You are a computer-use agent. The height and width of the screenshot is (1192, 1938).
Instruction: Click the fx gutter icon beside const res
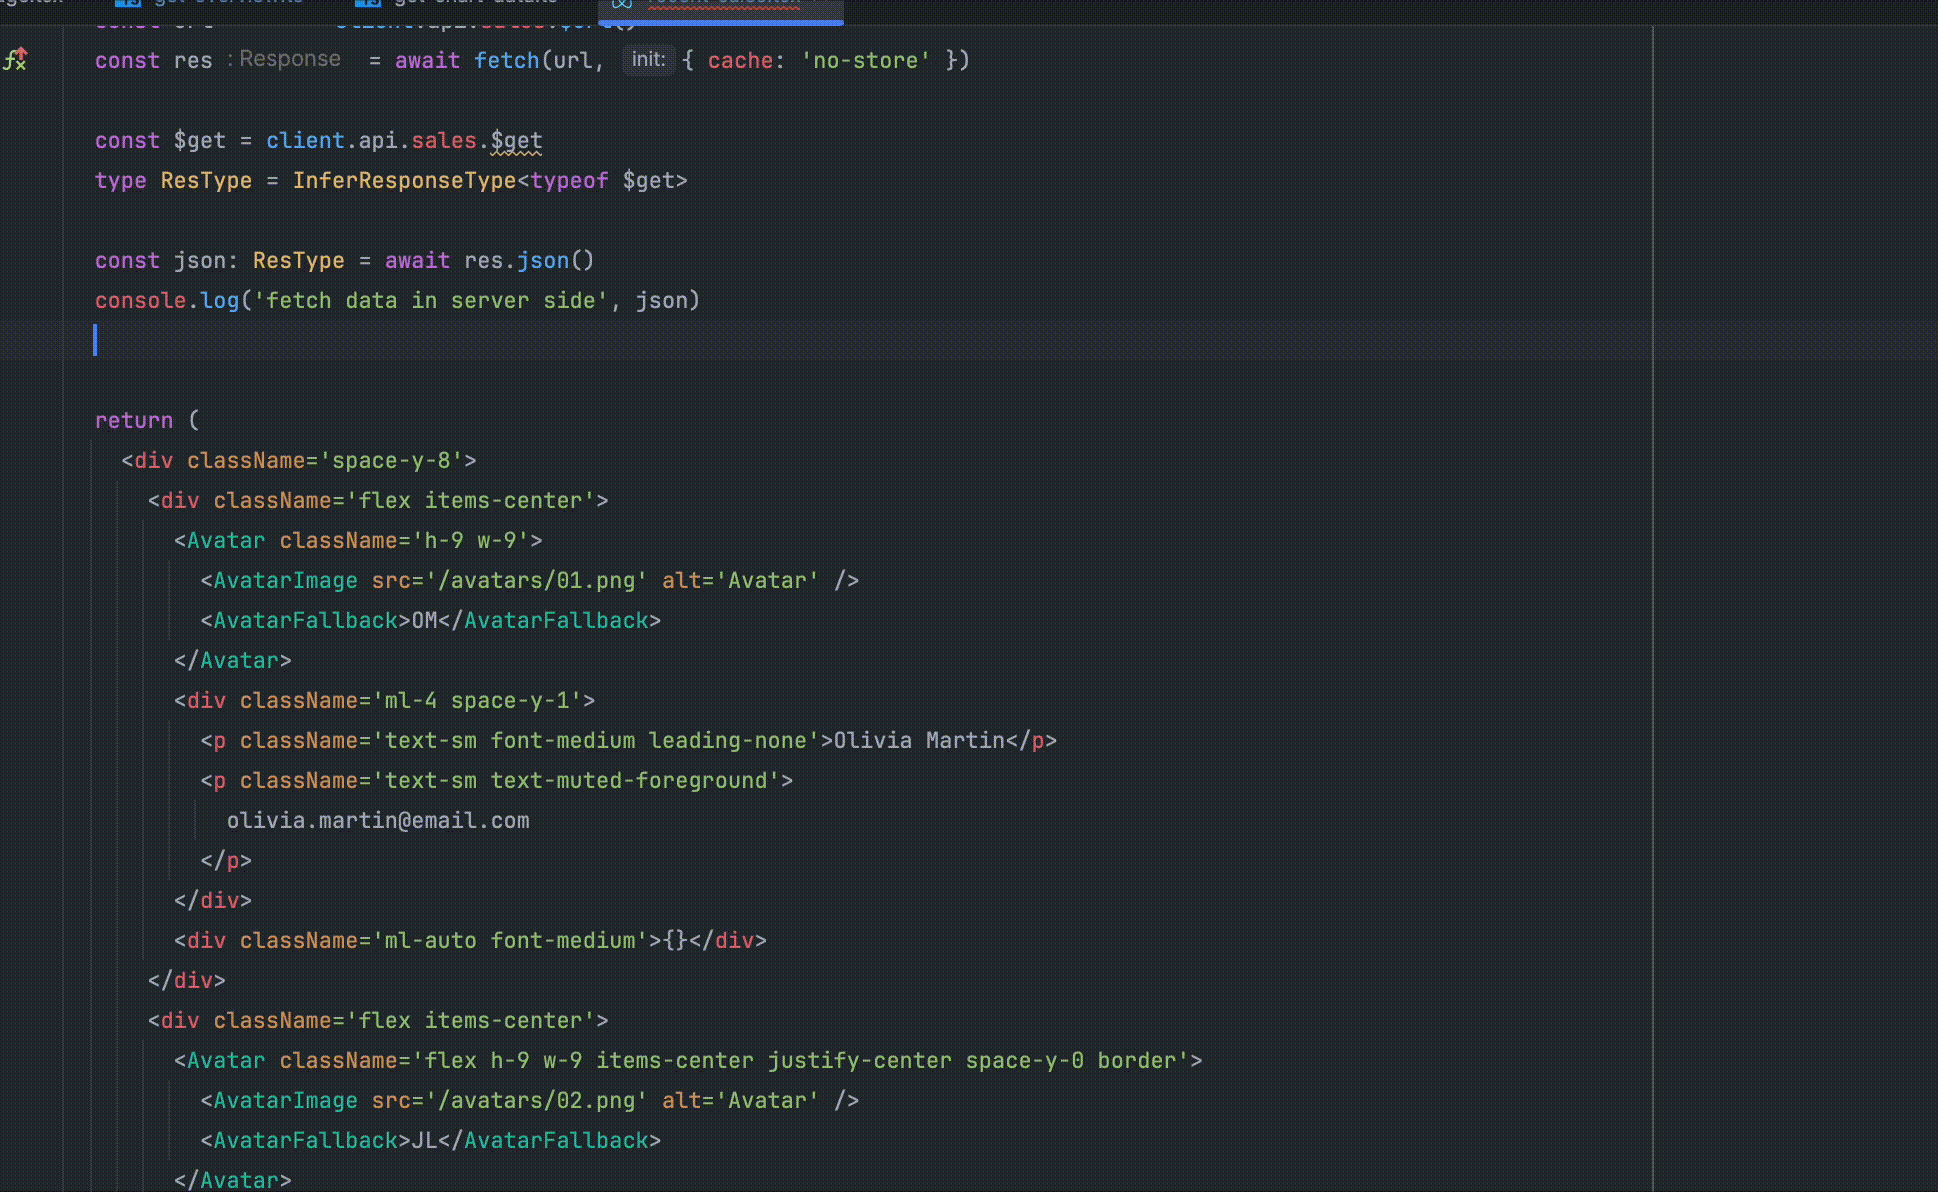tap(15, 60)
